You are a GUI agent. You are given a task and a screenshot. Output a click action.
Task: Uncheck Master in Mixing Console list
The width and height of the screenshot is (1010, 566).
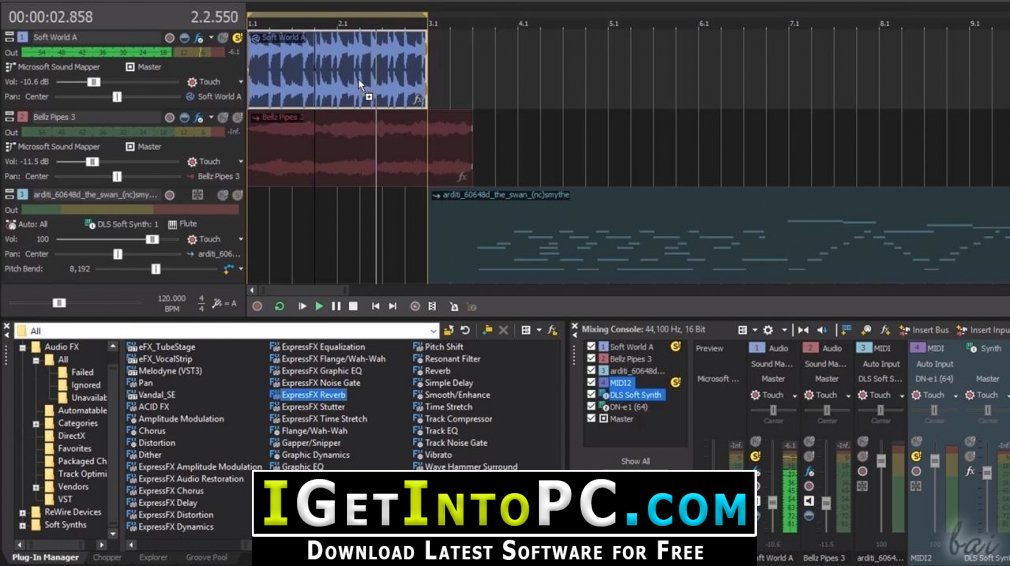(x=591, y=419)
